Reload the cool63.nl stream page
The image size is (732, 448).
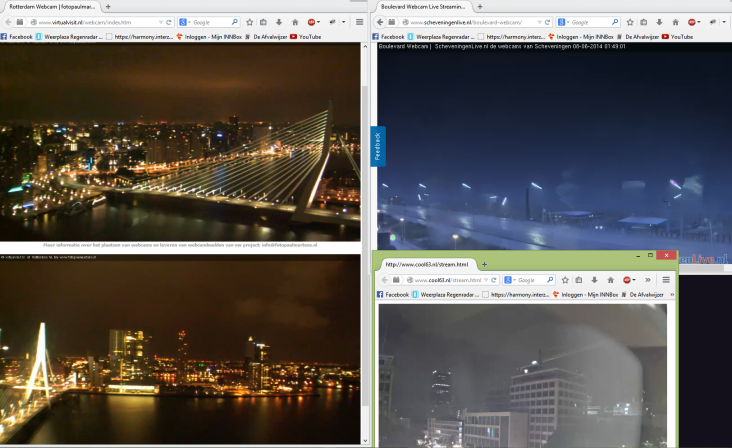click(x=493, y=280)
